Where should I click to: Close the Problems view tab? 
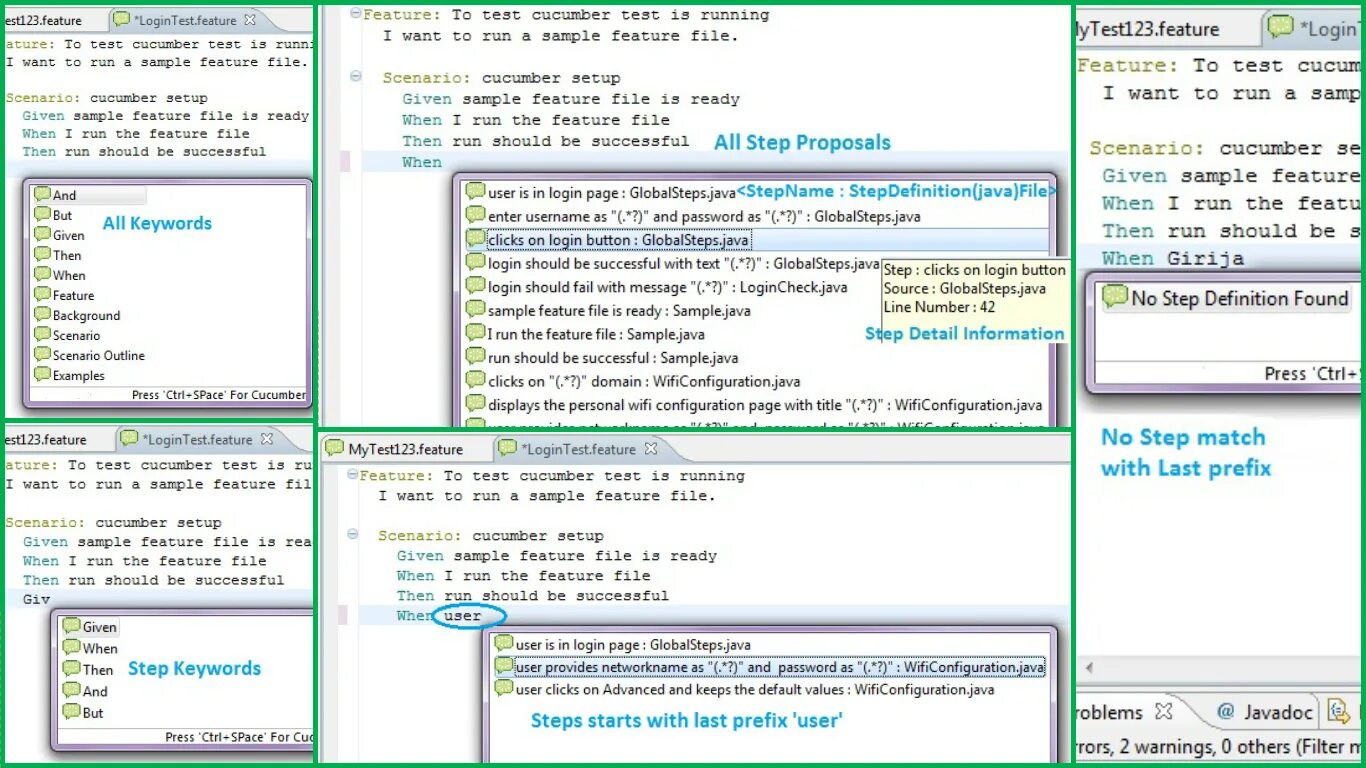(1163, 712)
